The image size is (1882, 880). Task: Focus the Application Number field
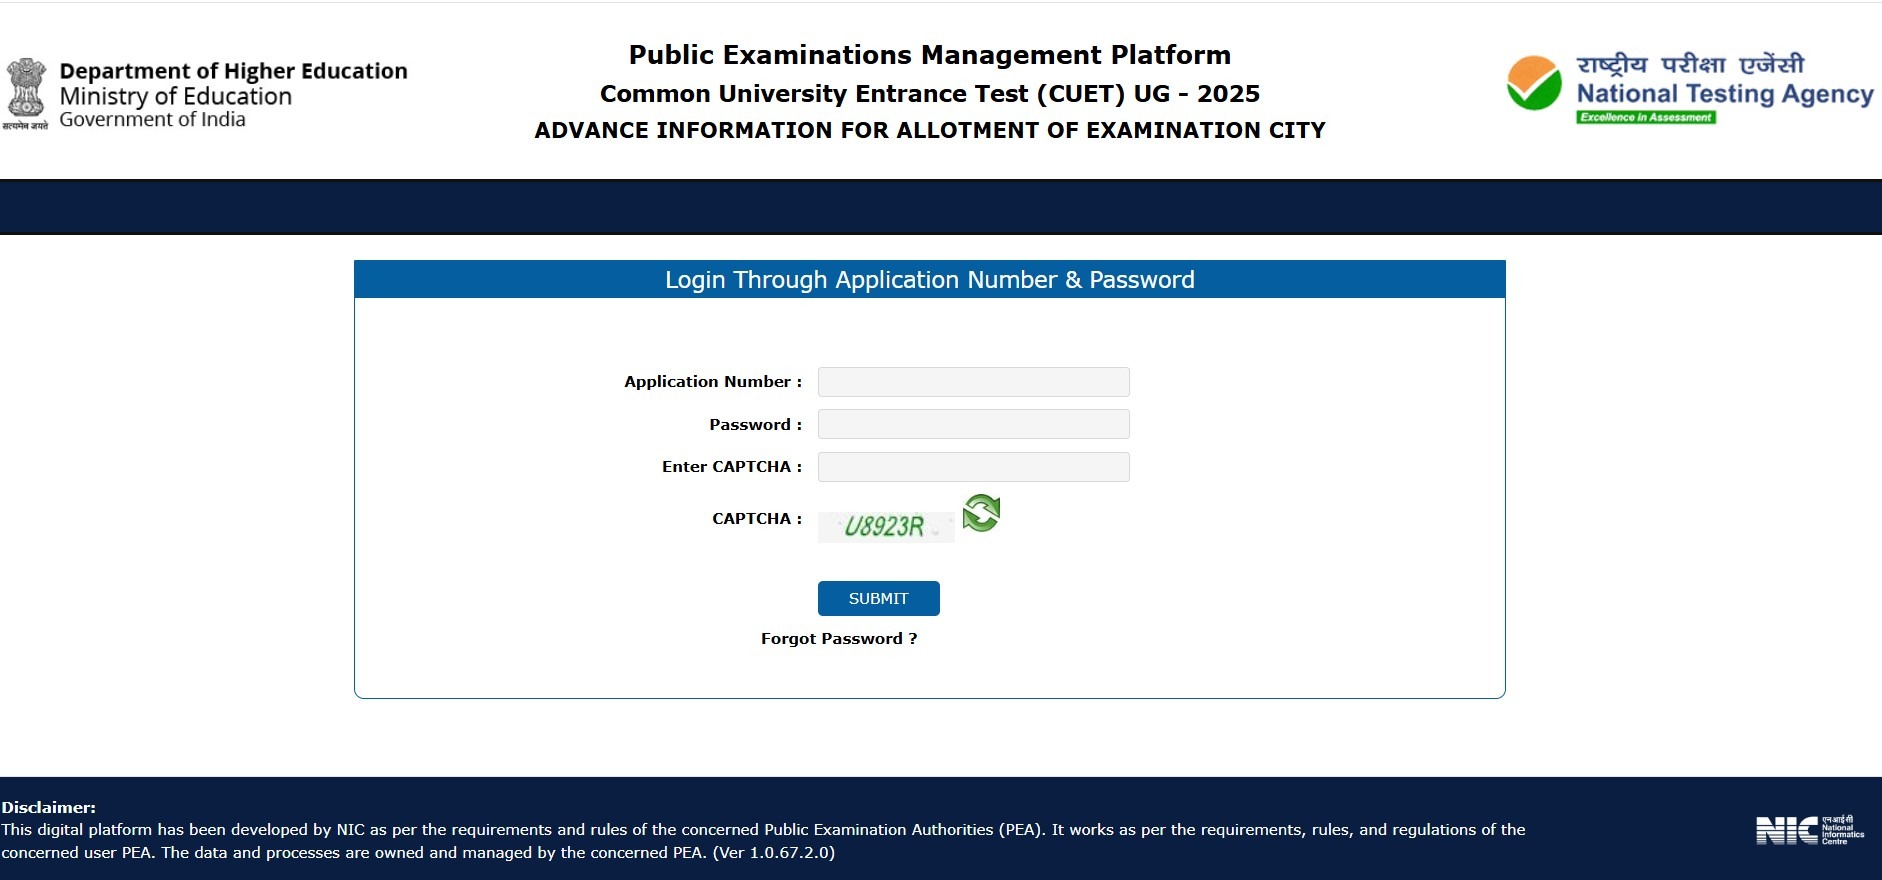973,382
